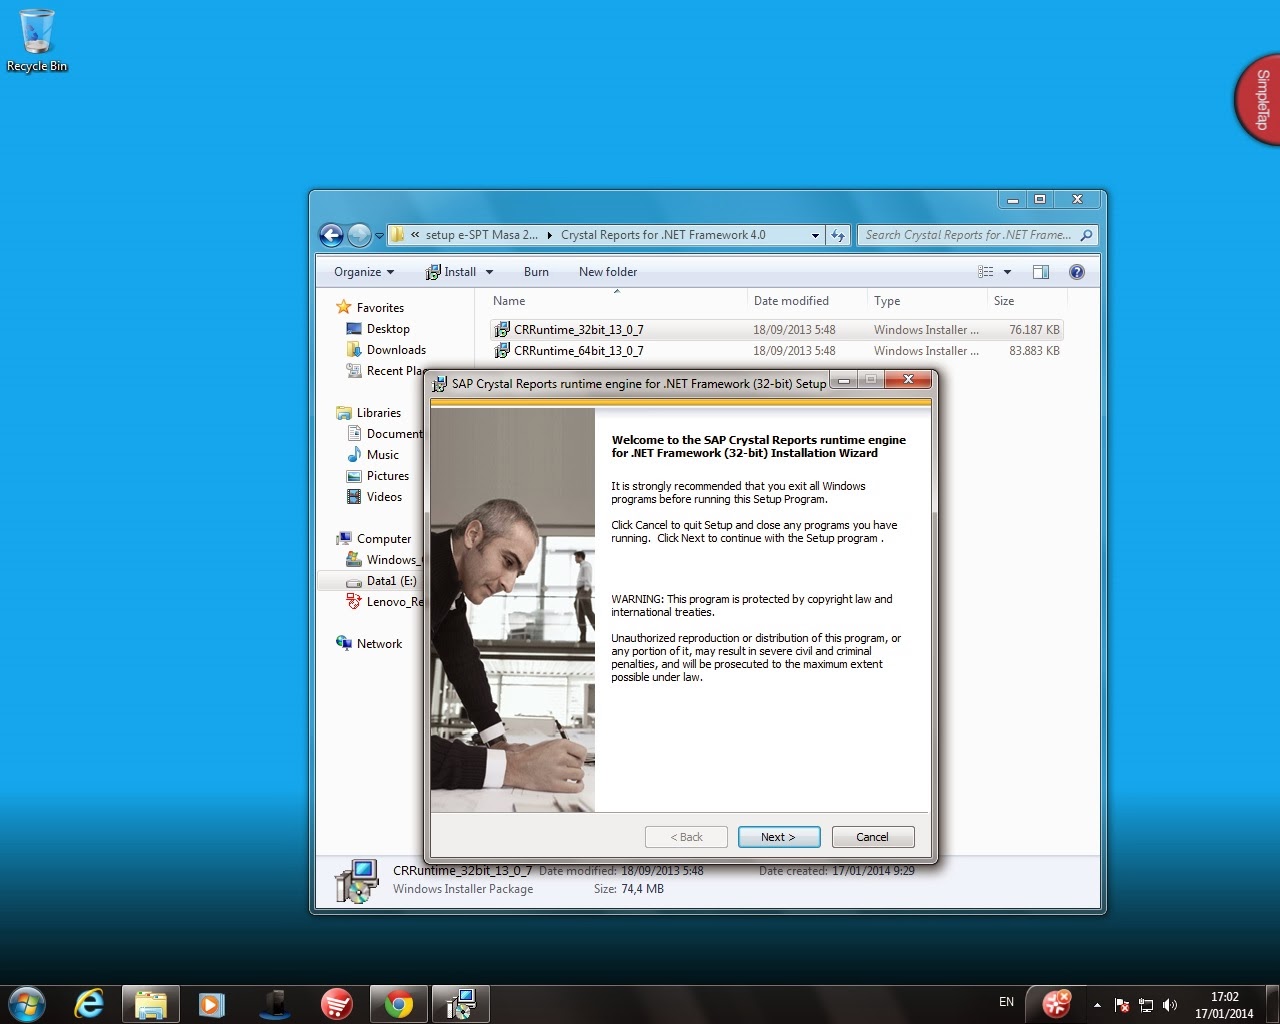
Task: Click red SimpleTap tray icon
Action: click(x=1057, y=1003)
